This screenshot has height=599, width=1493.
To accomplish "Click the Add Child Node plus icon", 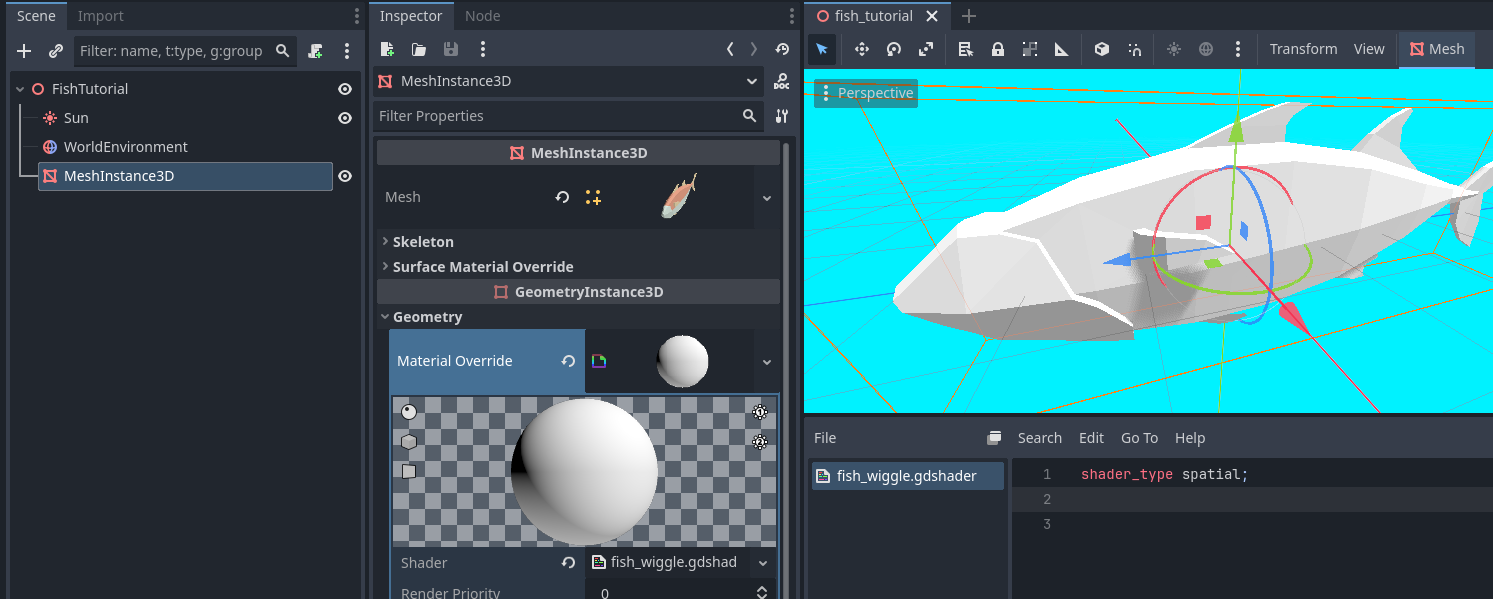I will [x=24, y=51].
